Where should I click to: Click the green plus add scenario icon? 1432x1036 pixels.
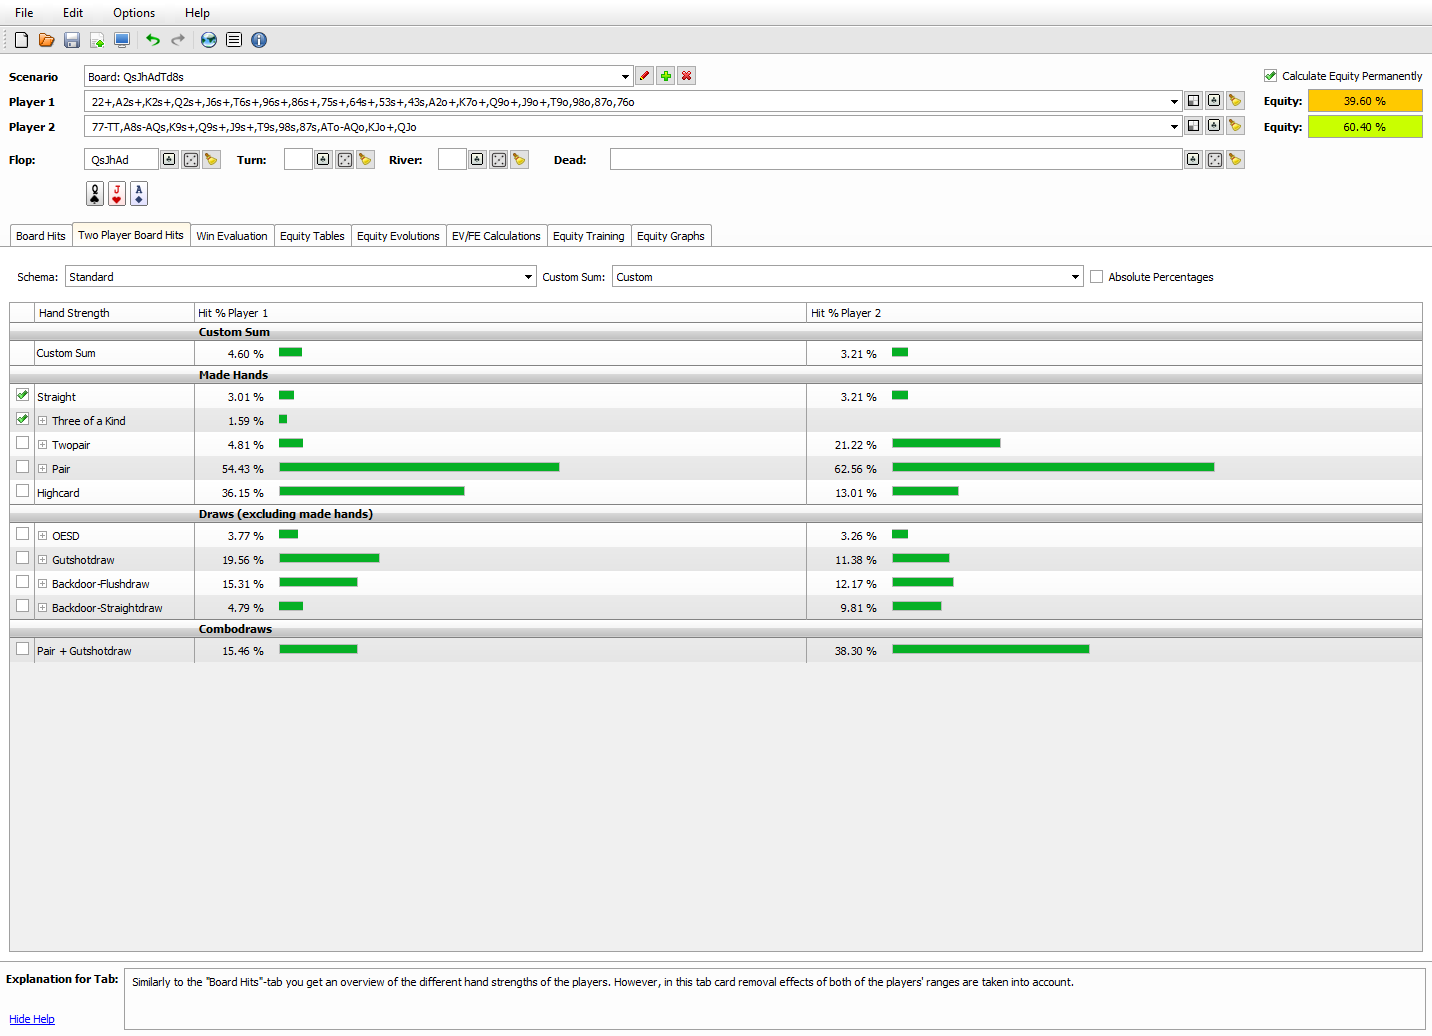(665, 76)
